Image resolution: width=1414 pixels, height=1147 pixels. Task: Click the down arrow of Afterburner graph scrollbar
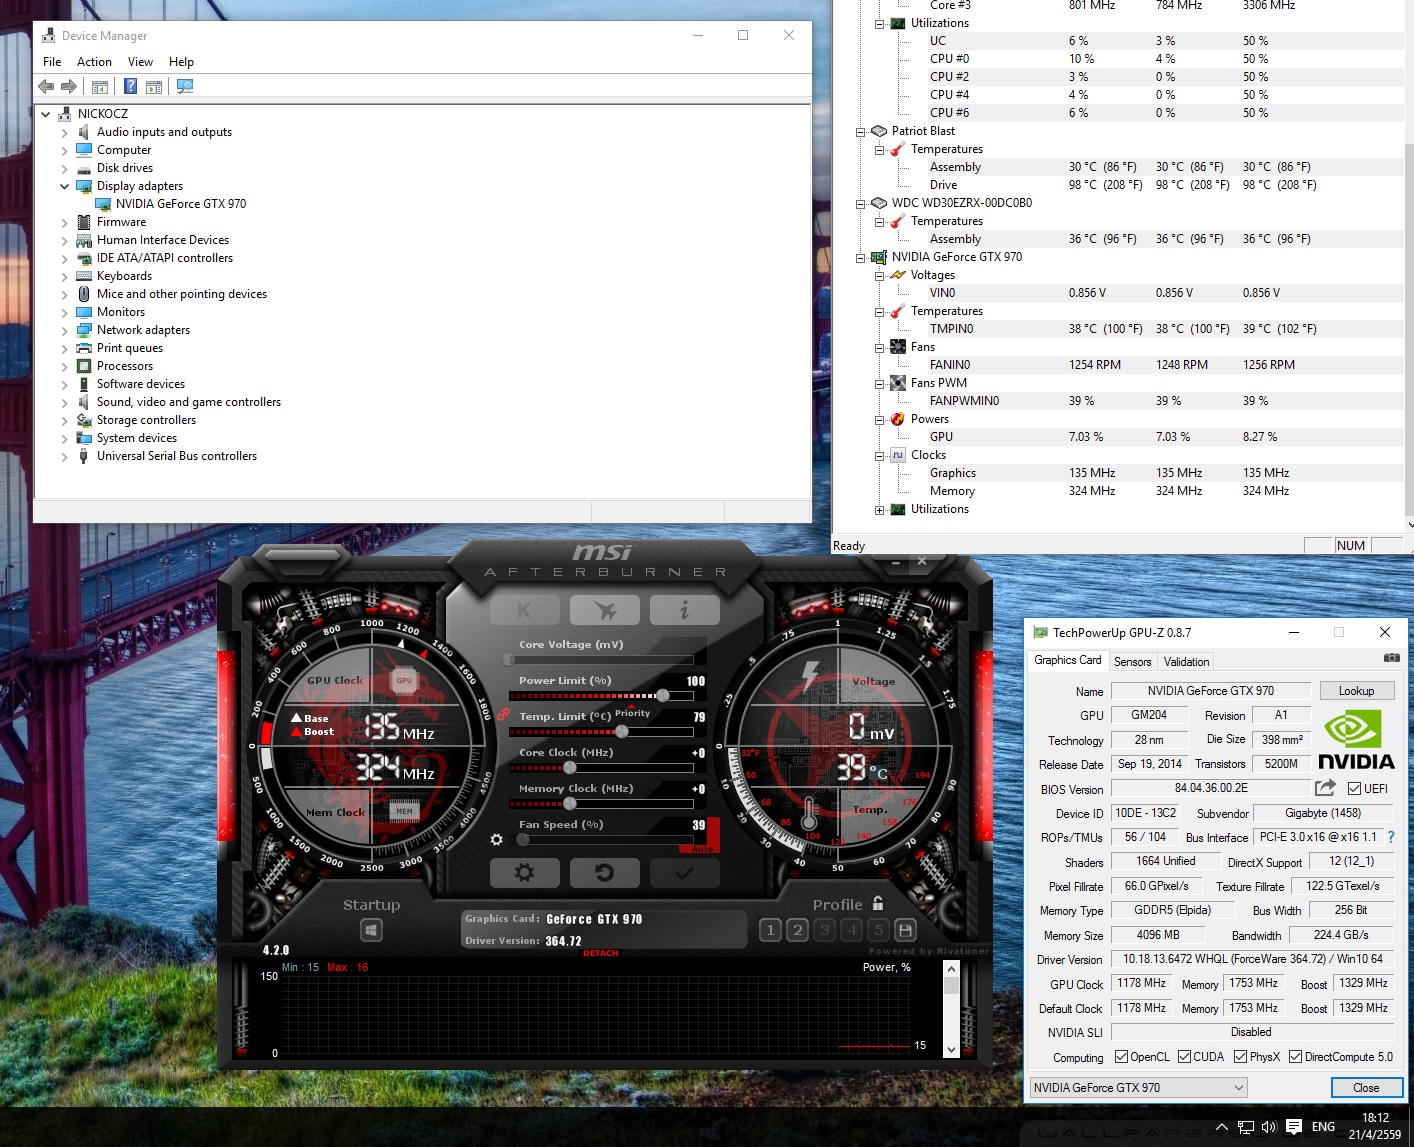[951, 1050]
